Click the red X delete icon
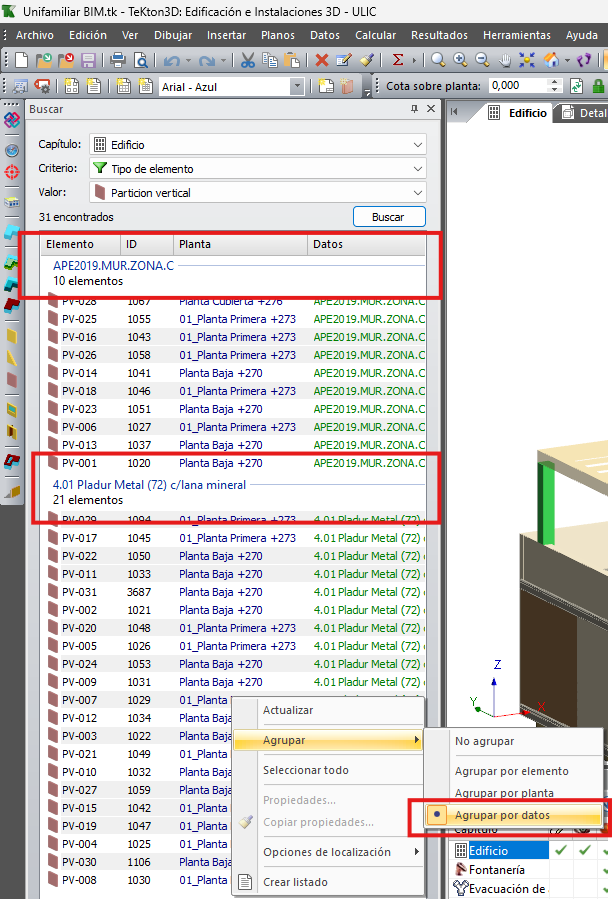The height and width of the screenshot is (899, 613). (x=321, y=60)
